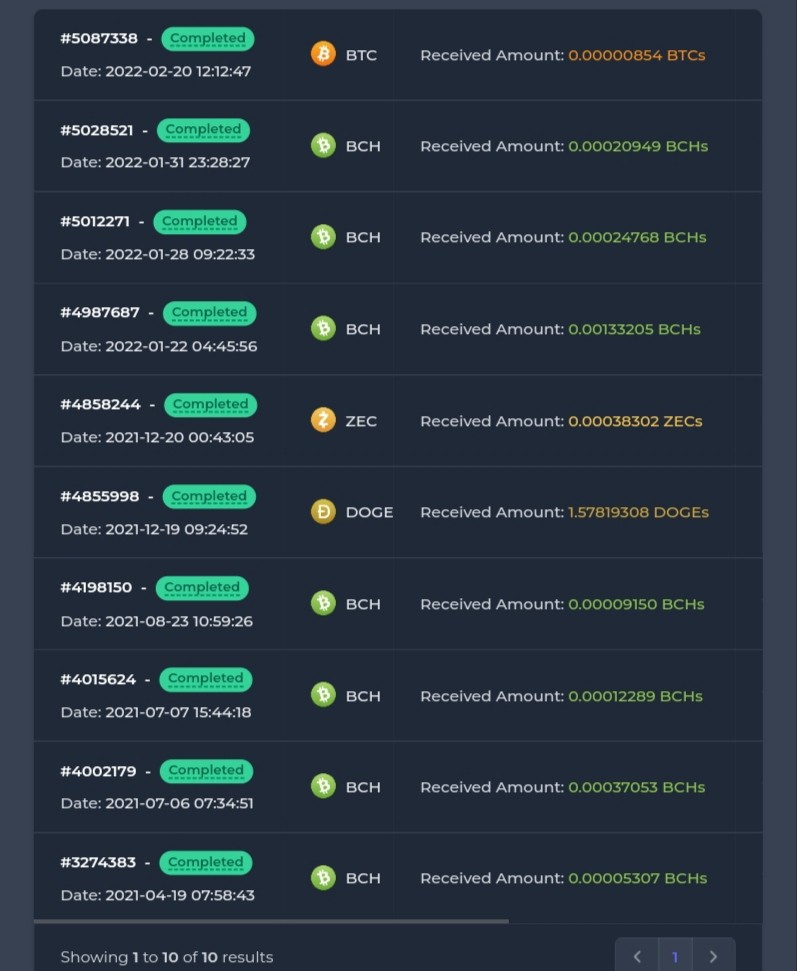Click Completed badge for #4858244

(x=210, y=404)
